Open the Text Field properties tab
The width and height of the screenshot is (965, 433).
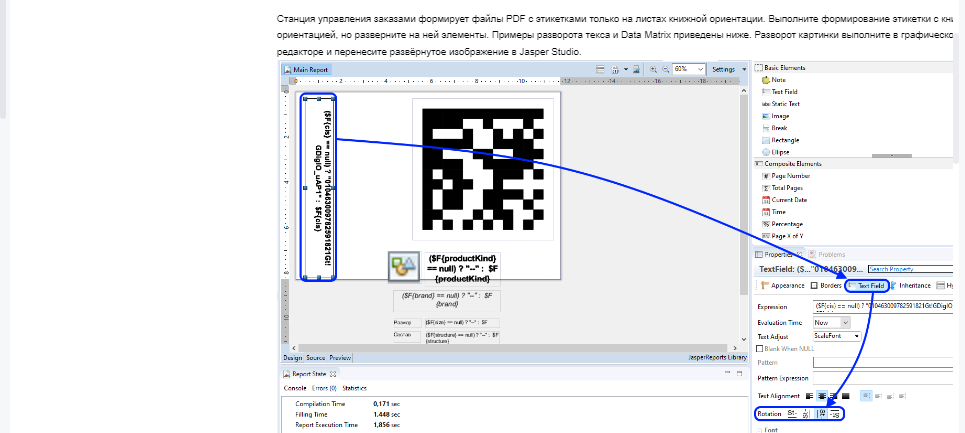tap(867, 285)
